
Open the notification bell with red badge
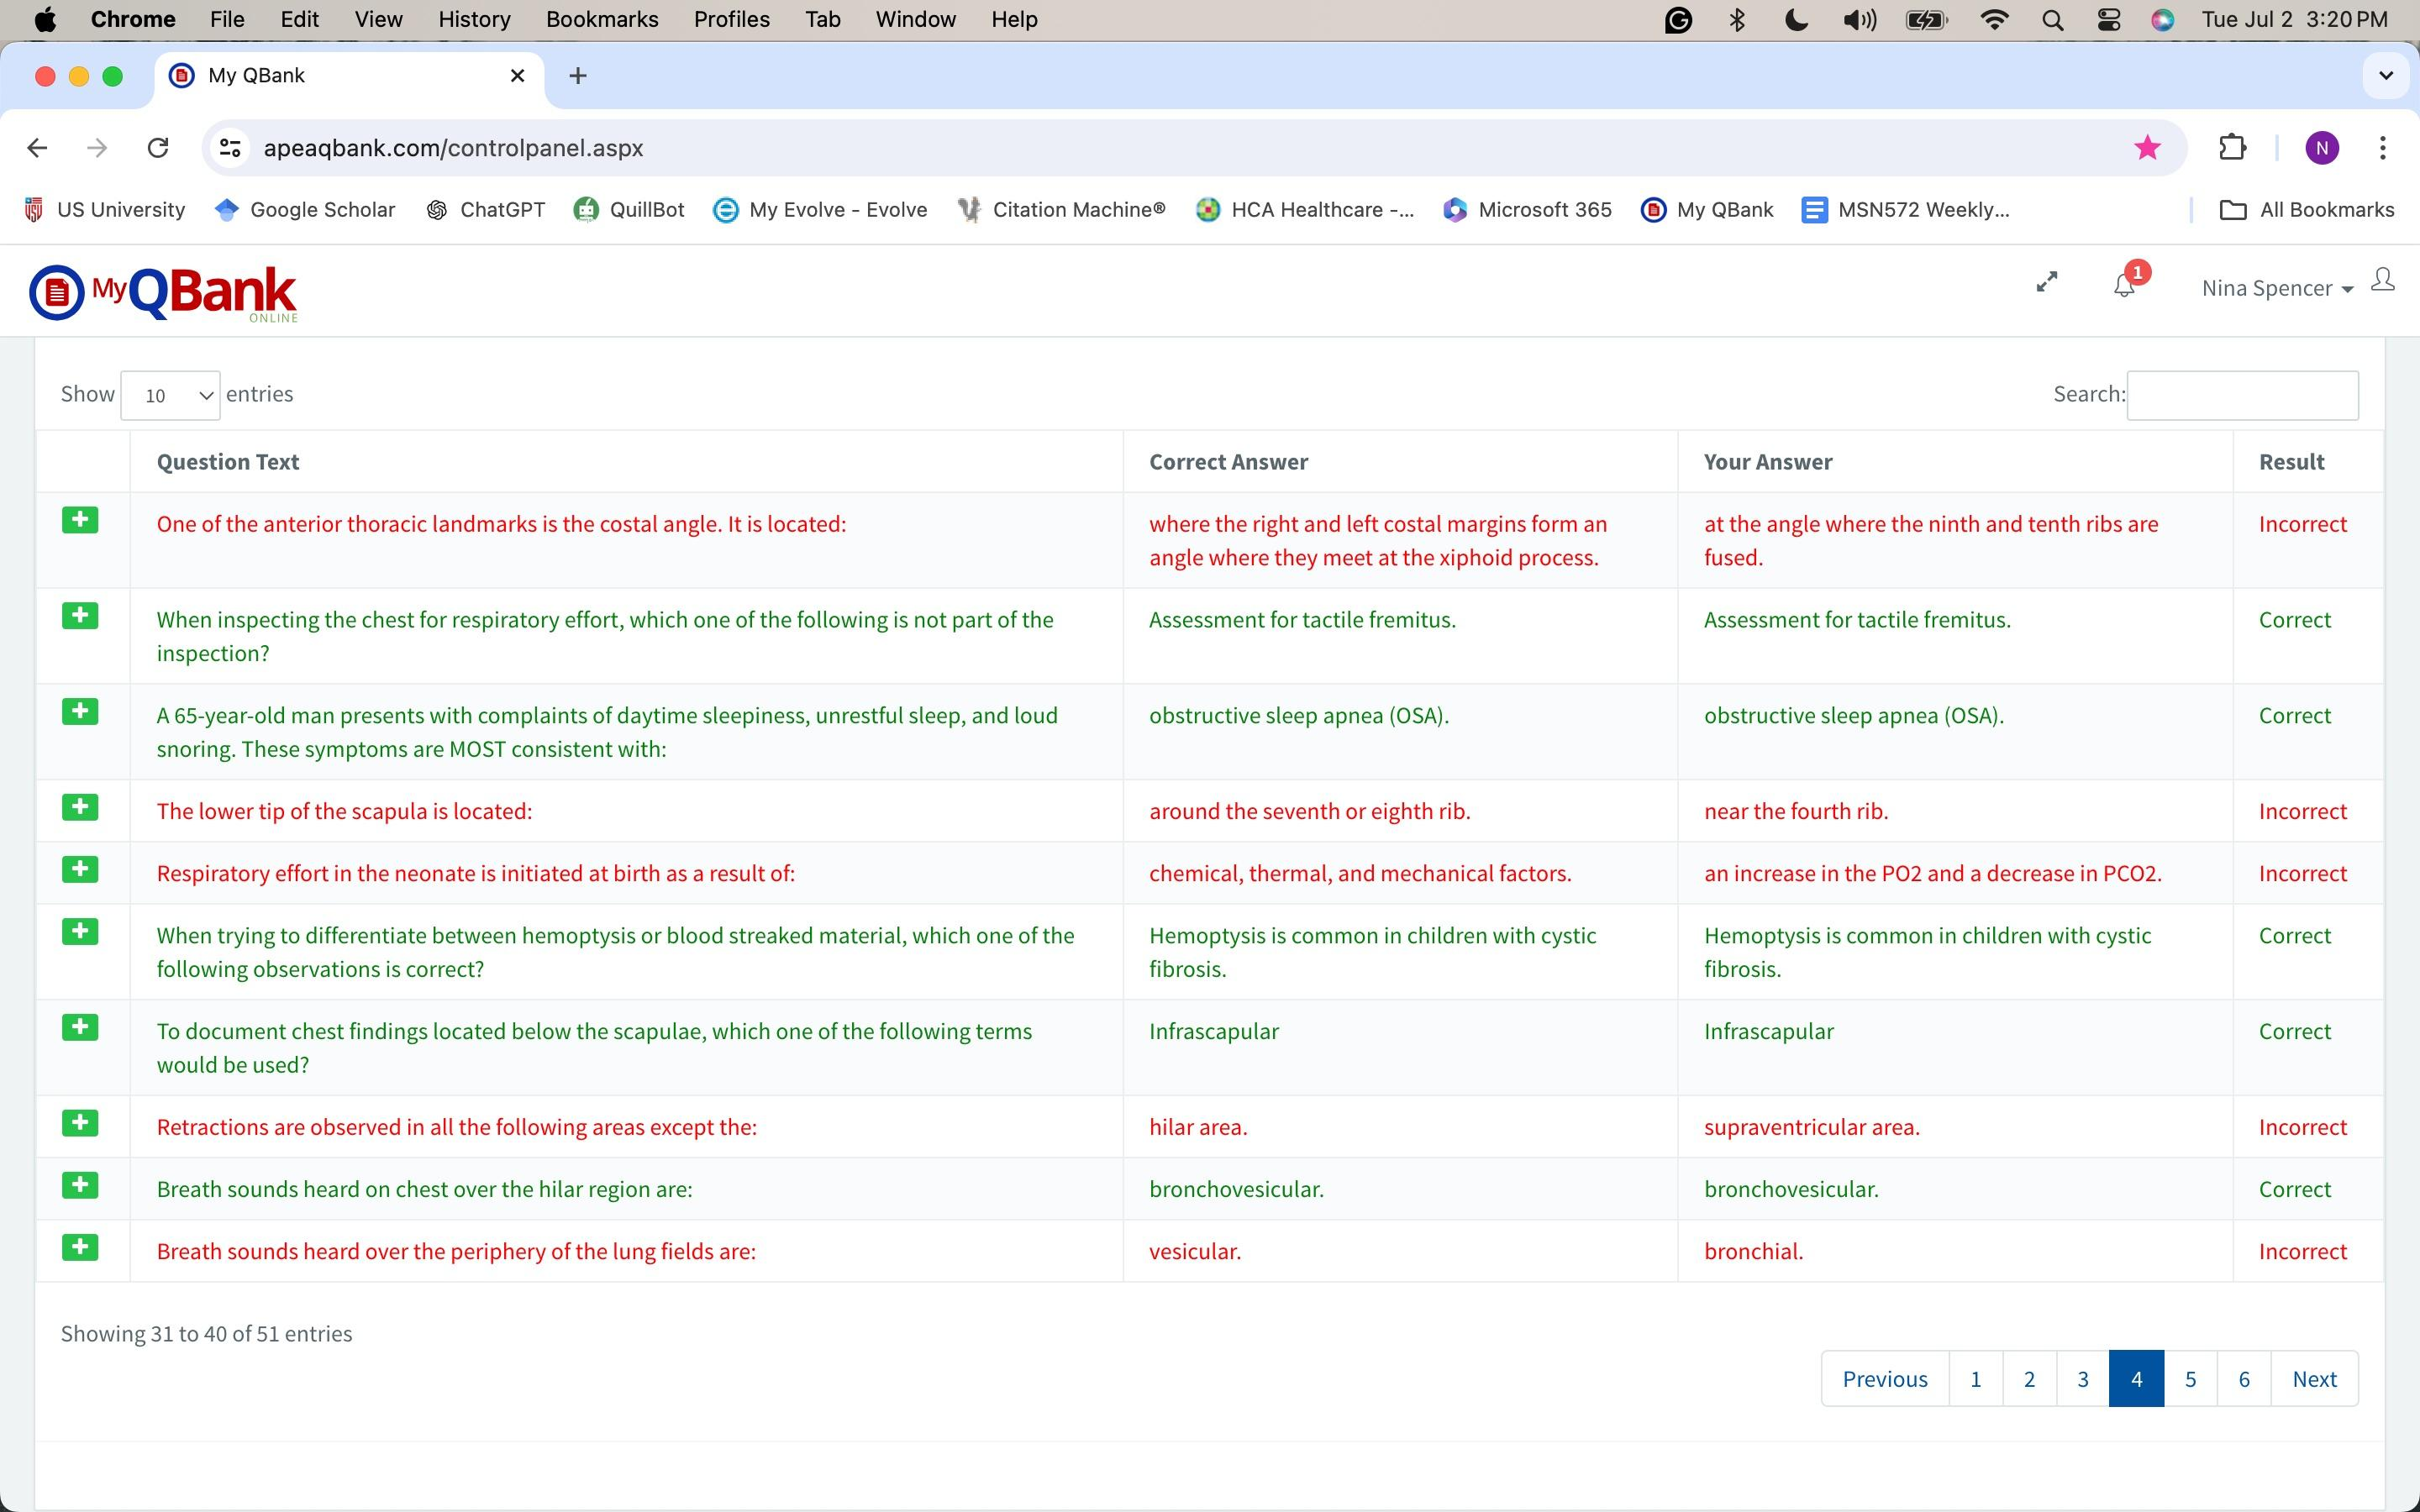2124,286
